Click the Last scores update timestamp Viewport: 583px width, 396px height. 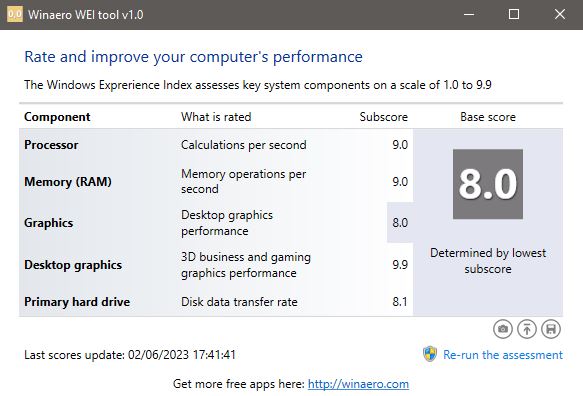pyautogui.click(x=130, y=355)
